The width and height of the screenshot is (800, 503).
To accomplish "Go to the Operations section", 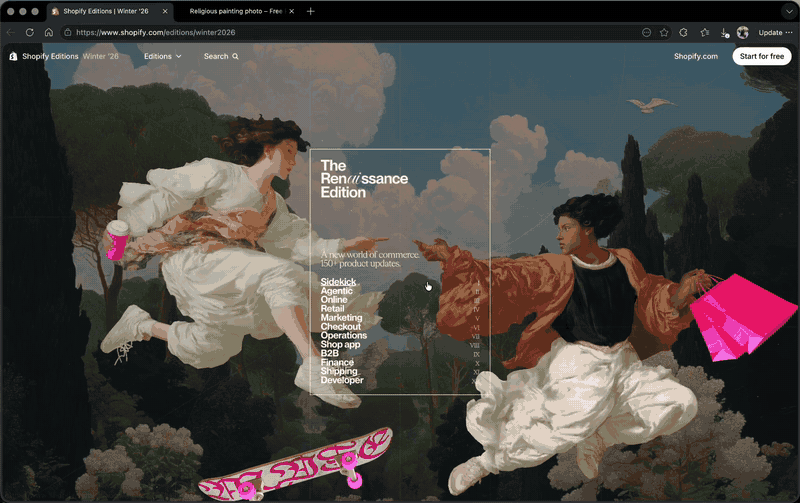I will pos(343,335).
